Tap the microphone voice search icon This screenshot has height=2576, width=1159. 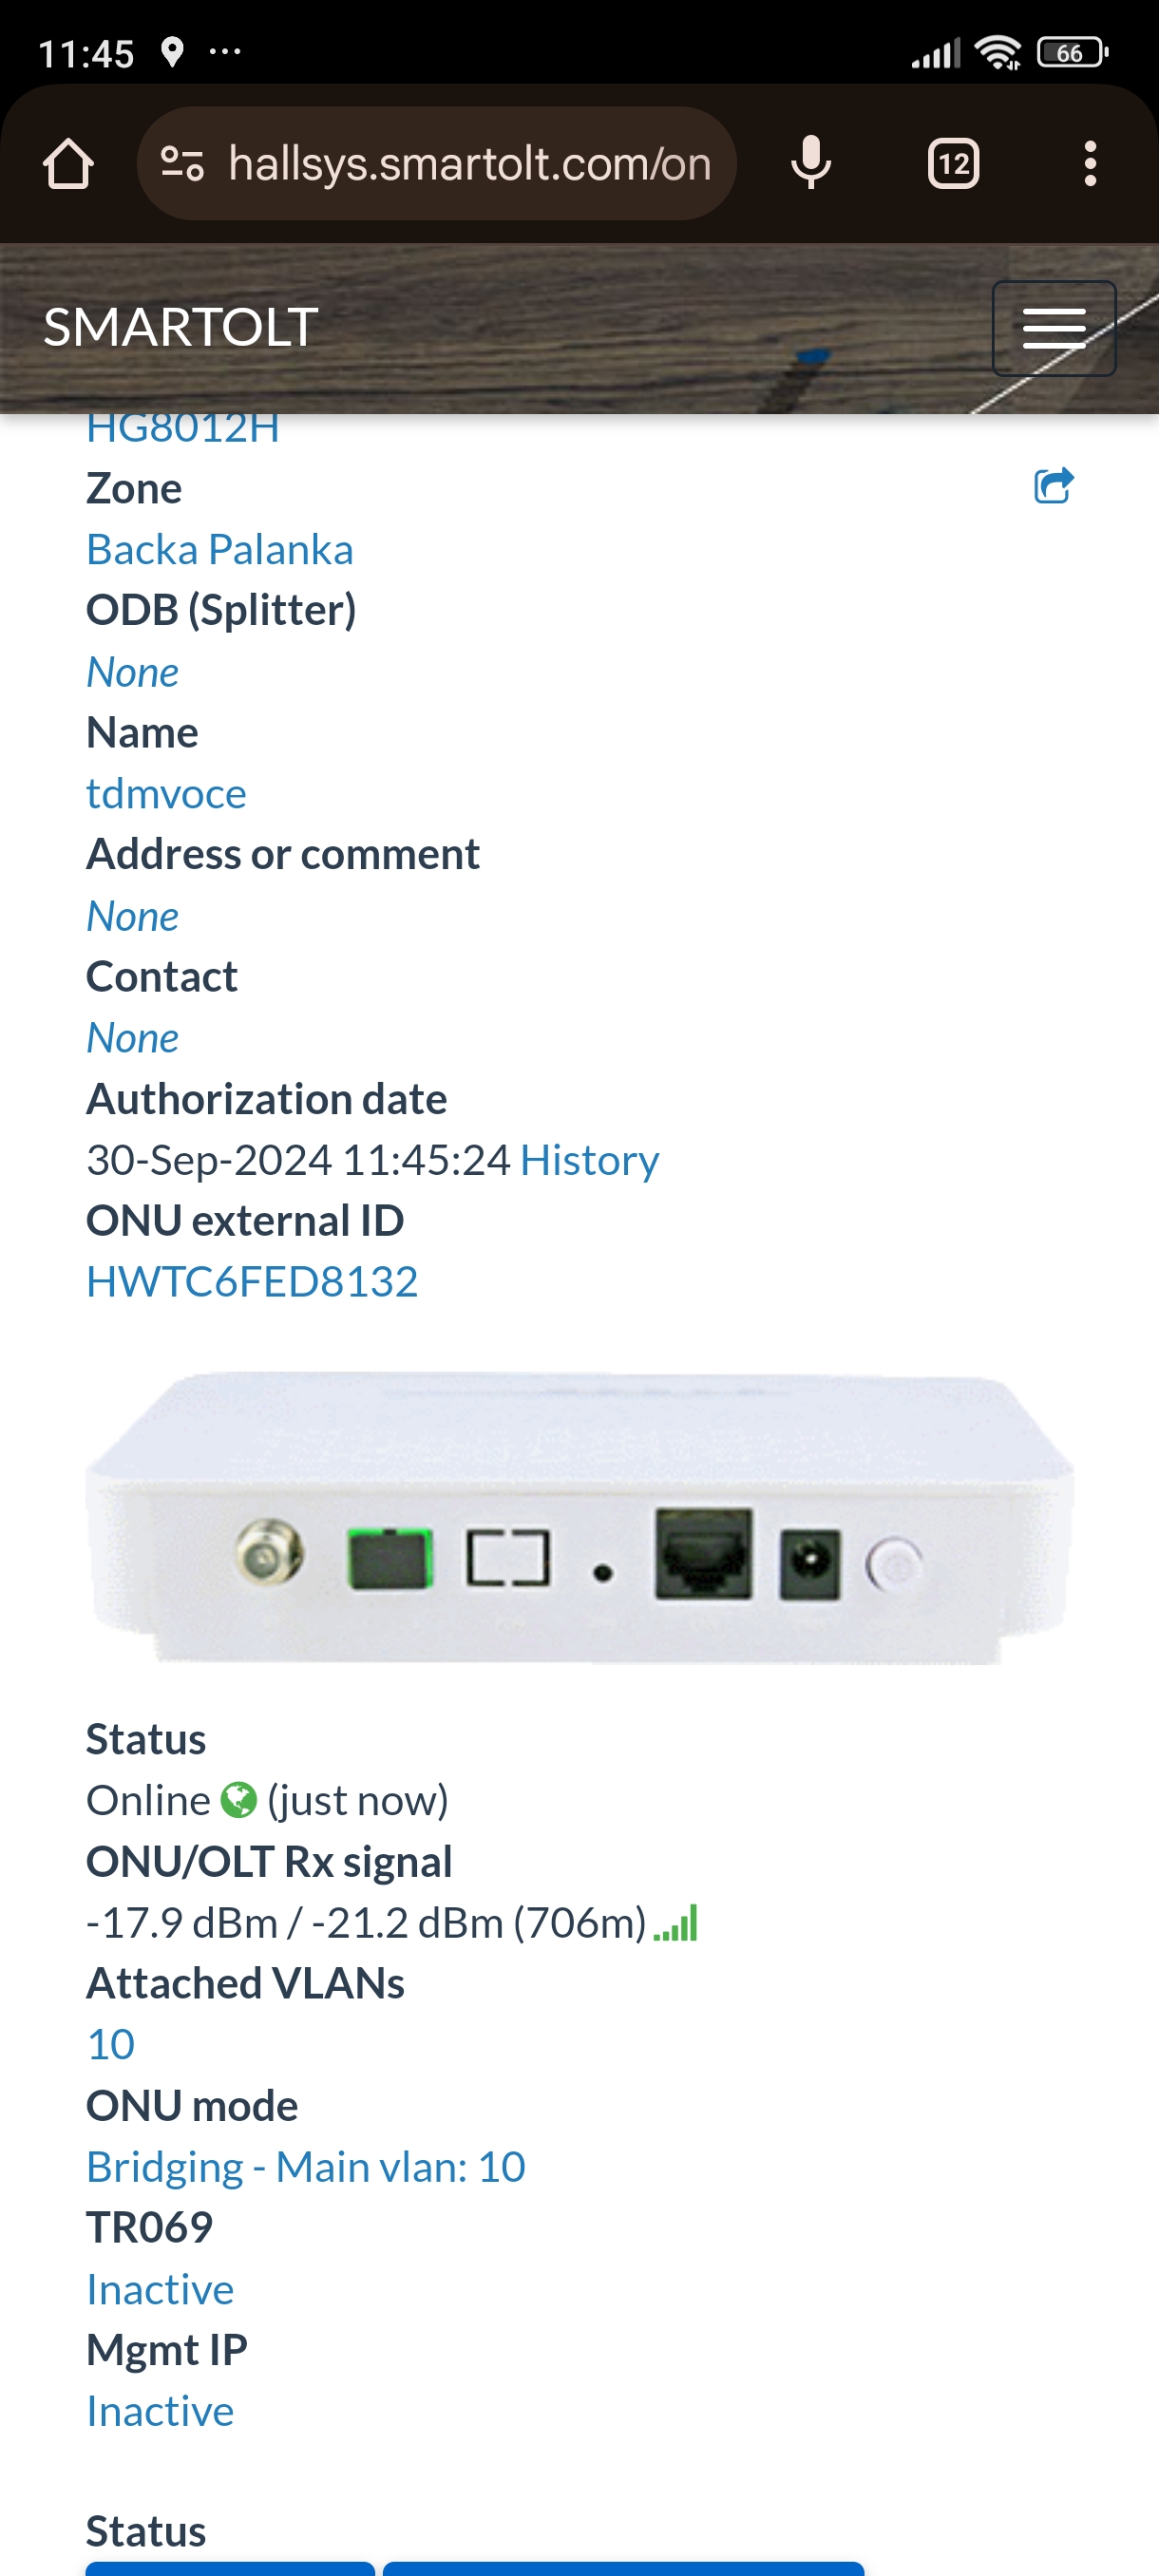point(811,163)
